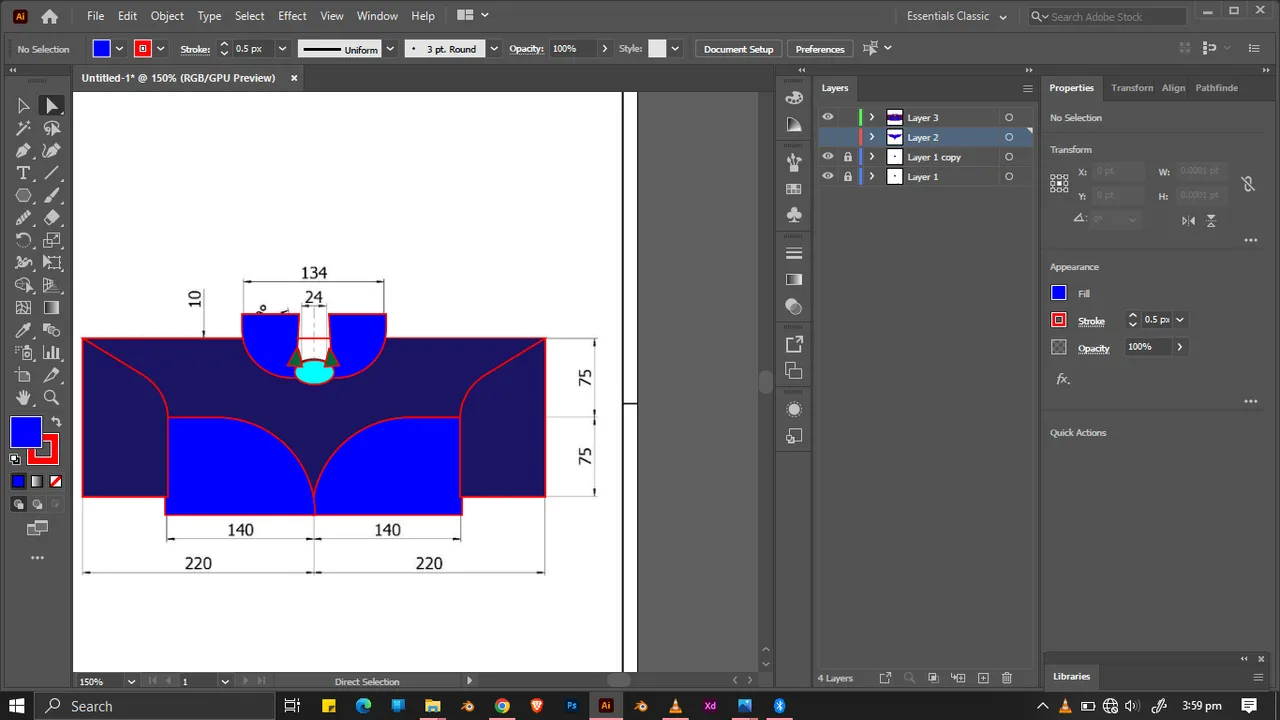The width and height of the screenshot is (1280, 720).
Task: Expand Layer 3 contents arrow
Action: click(871, 117)
